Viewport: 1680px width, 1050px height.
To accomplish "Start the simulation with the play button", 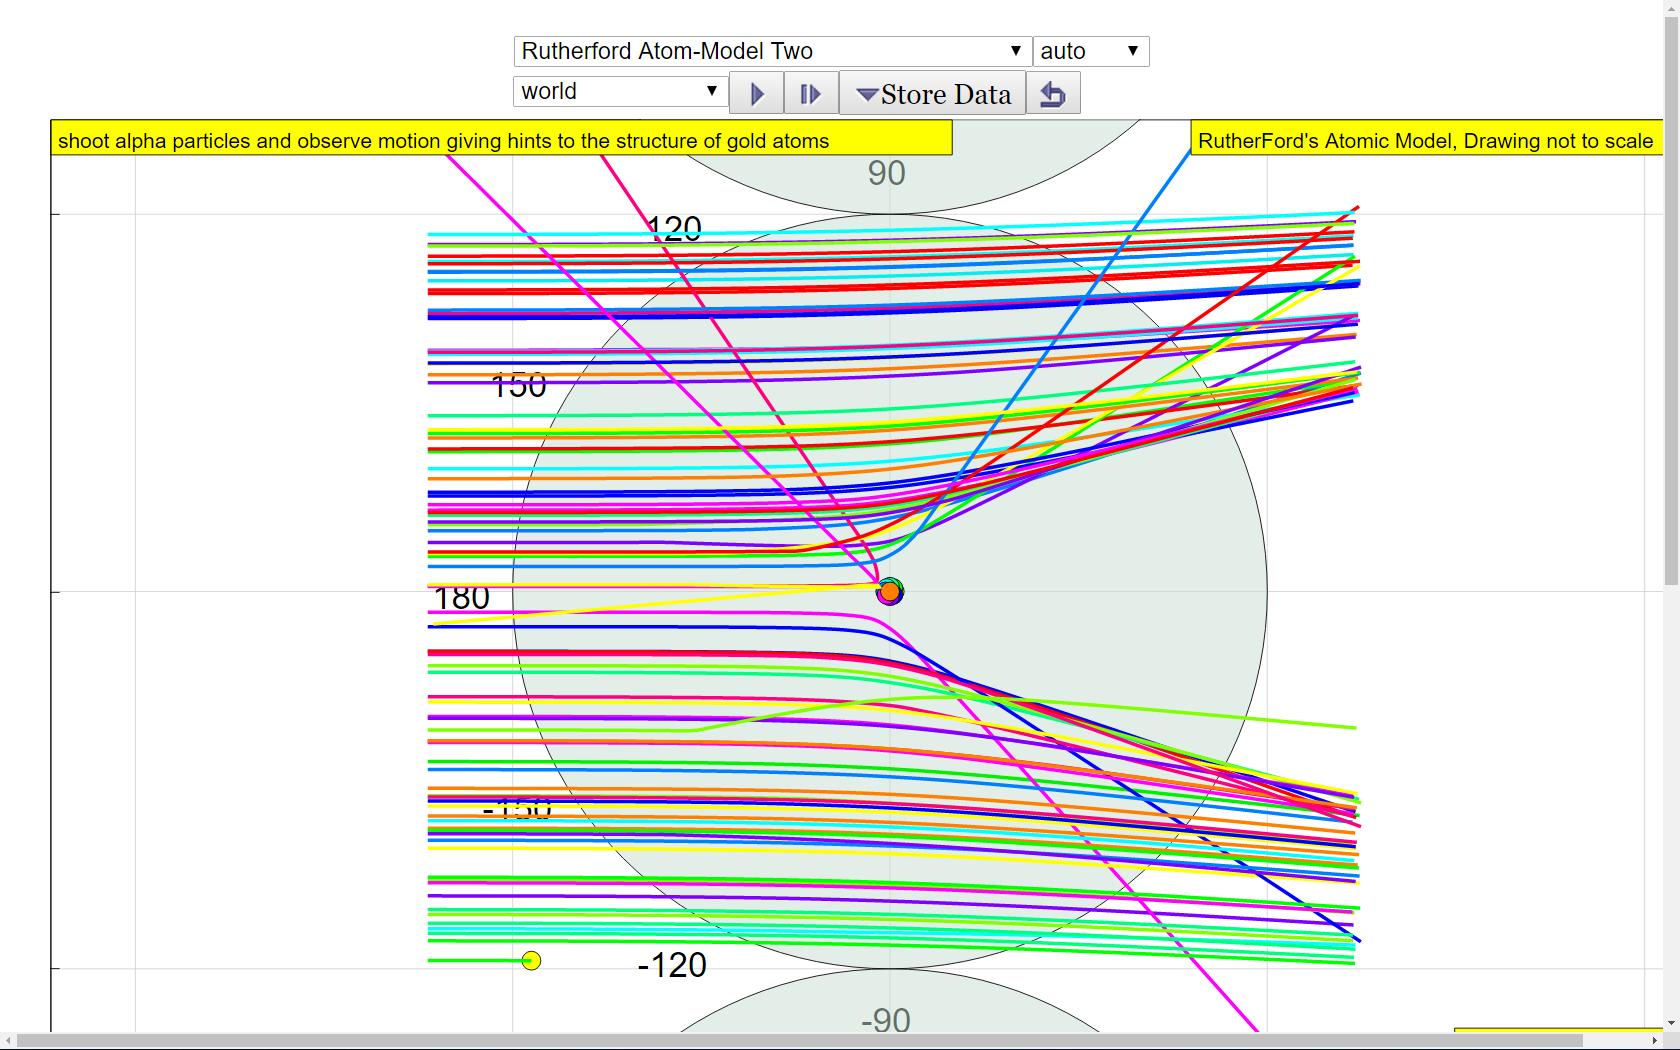I will (x=757, y=94).
